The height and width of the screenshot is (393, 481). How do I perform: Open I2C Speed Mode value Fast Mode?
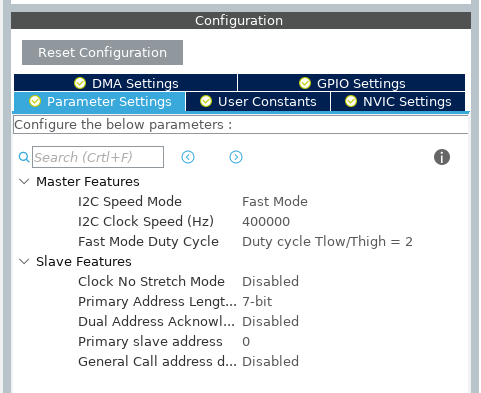[275, 202]
